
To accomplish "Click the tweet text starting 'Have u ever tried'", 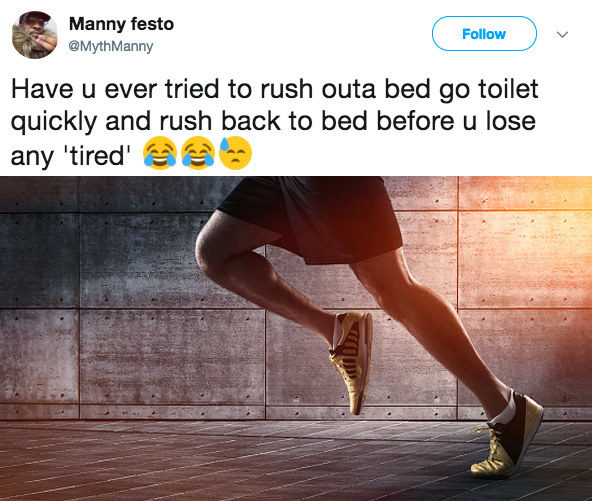I will 275,122.
